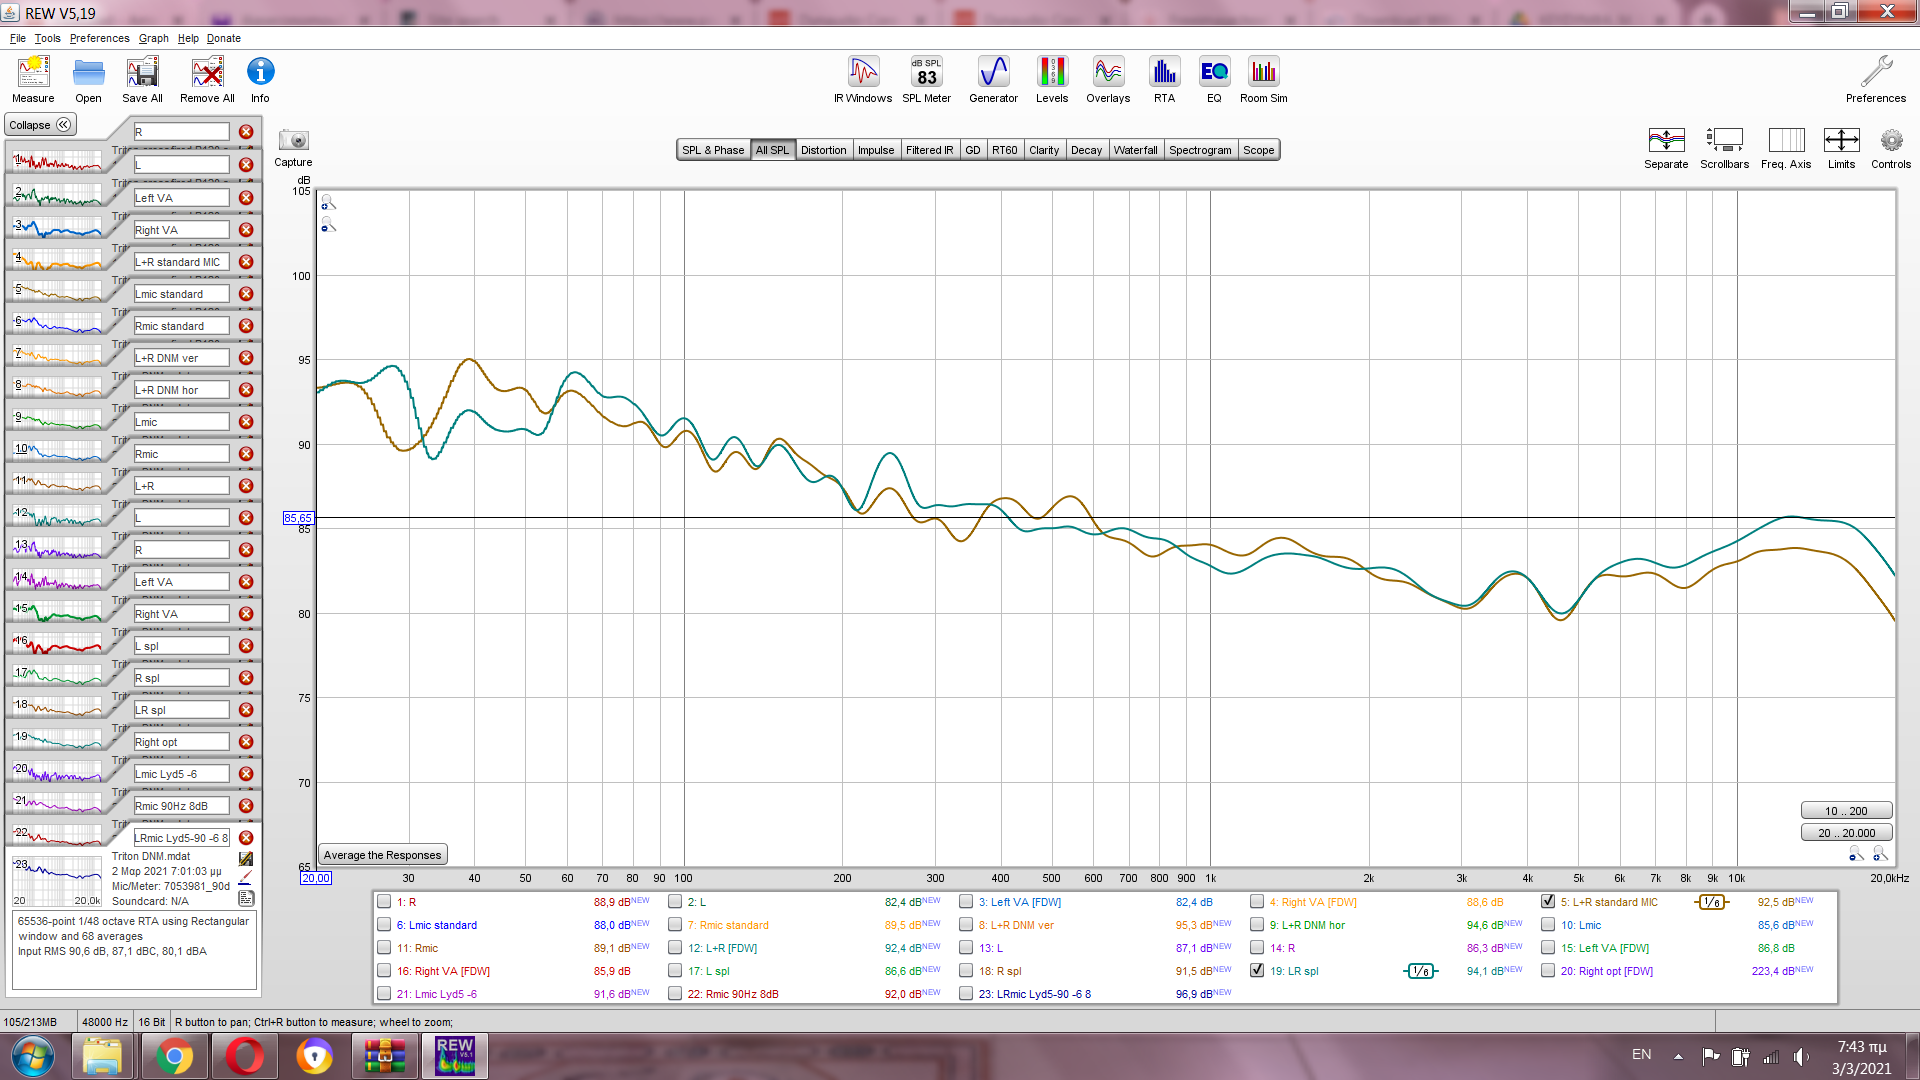This screenshot has width=1920, height=1080.
Task: Uncheck the 19: LR spl trace
Action: coord(1257,970)
